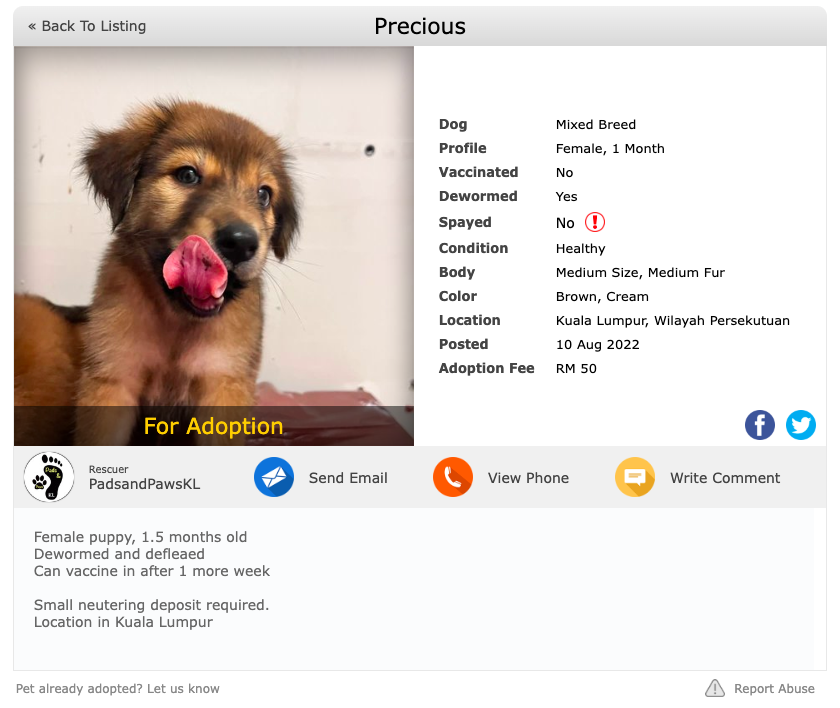Click Pet already adopted? Let us know

click(118, 689)
